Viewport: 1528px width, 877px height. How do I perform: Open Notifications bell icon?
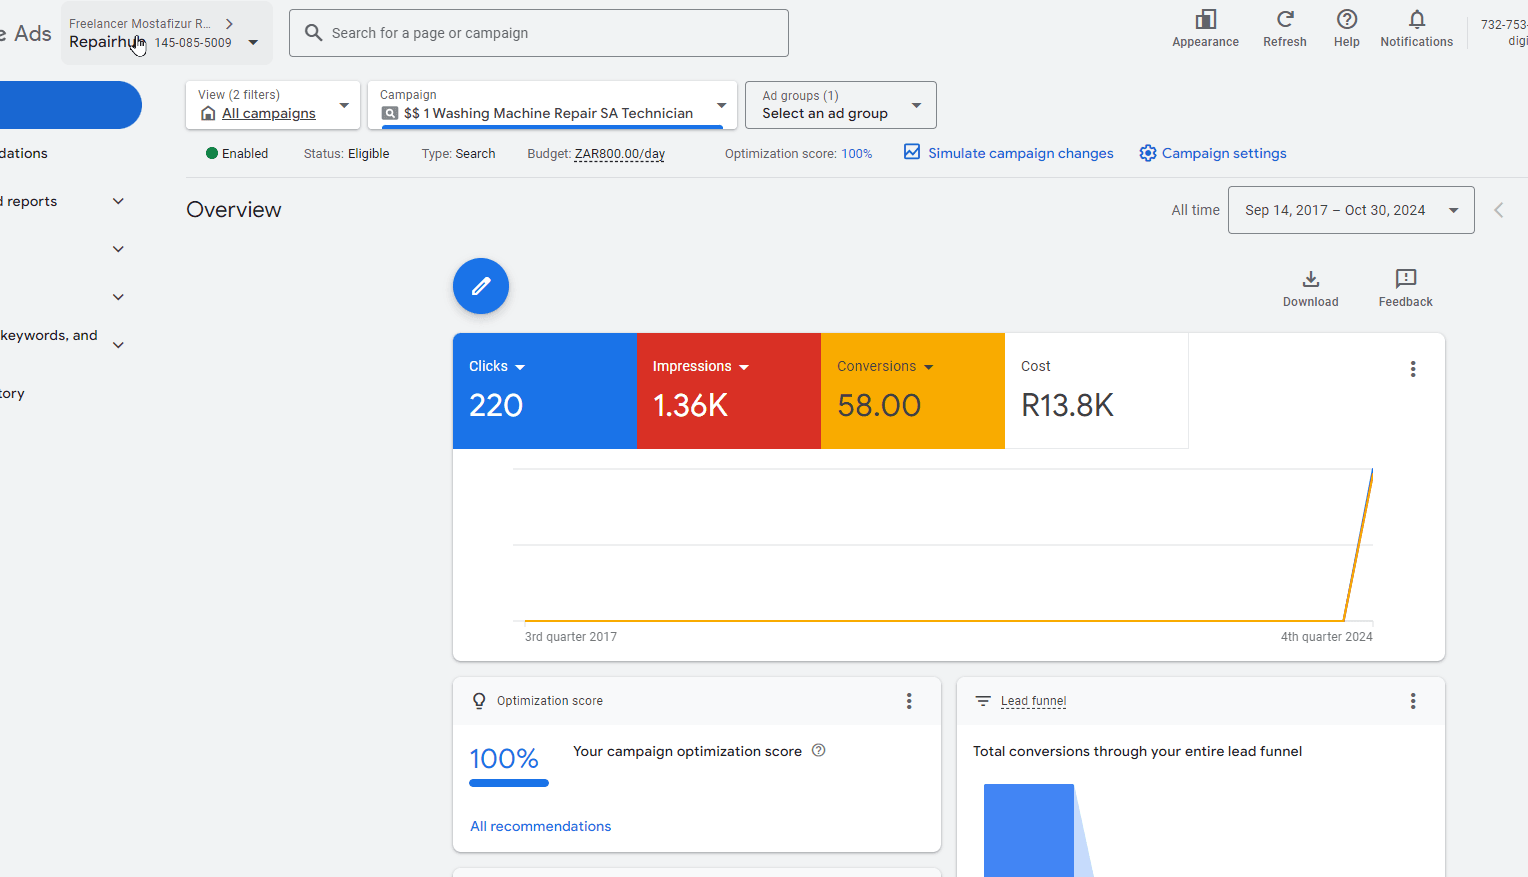tap(1416, 20)
